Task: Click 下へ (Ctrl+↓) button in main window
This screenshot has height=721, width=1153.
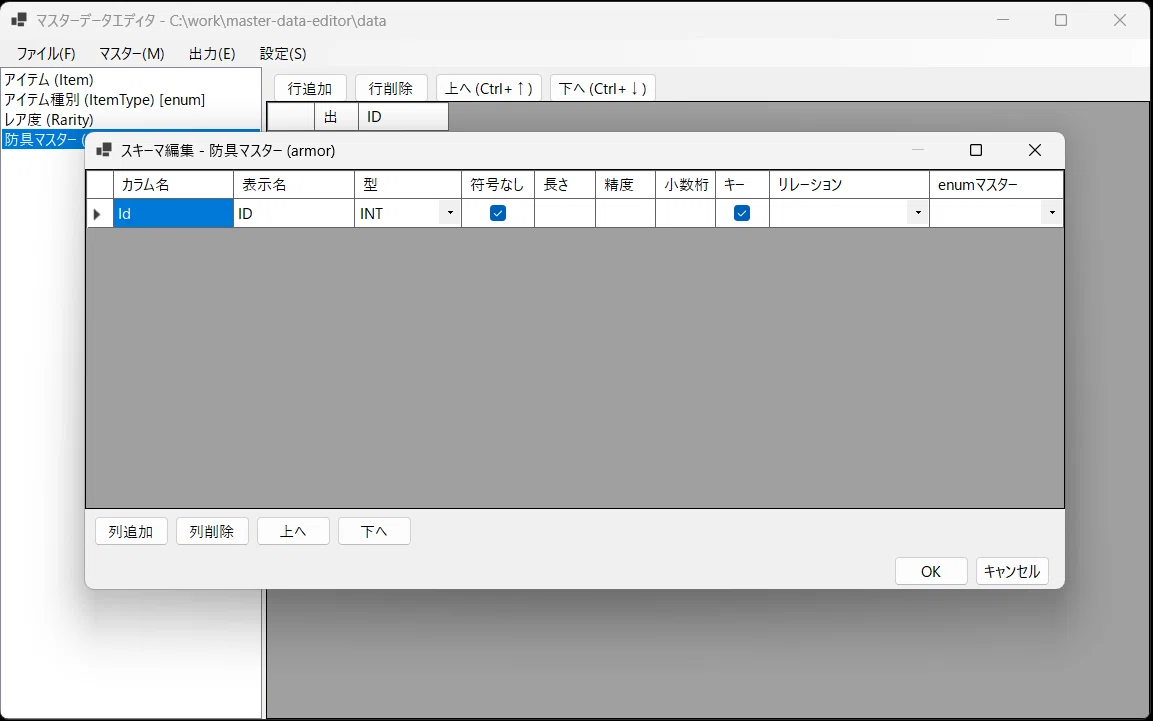Action: (x=602, y=88)
